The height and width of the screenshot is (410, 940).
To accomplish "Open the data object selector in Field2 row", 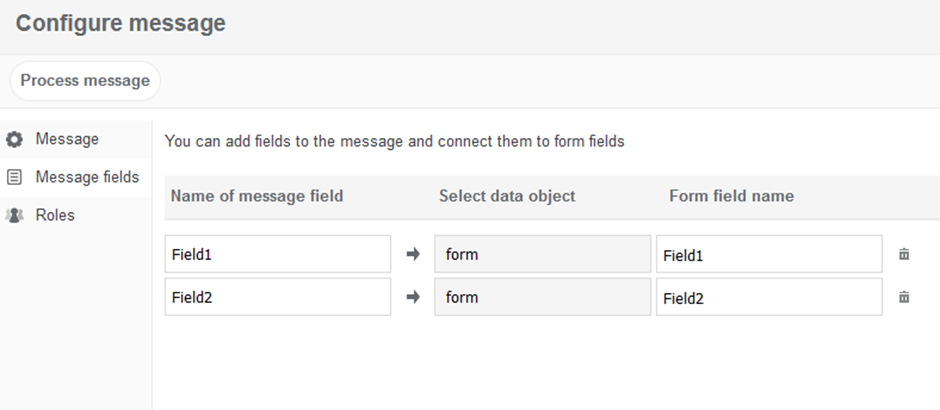I will (x=542, y=297).
